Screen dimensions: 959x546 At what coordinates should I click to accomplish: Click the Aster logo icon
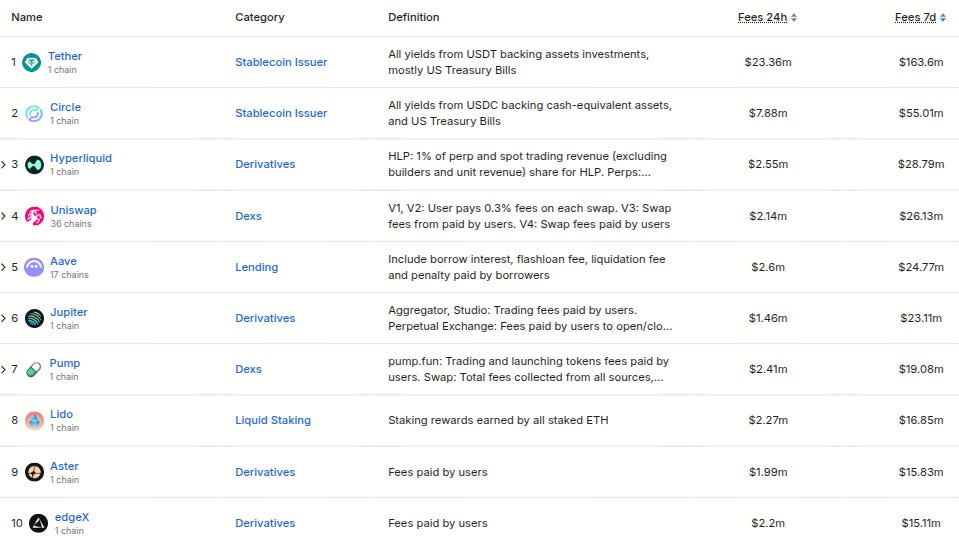coord(34,472)
